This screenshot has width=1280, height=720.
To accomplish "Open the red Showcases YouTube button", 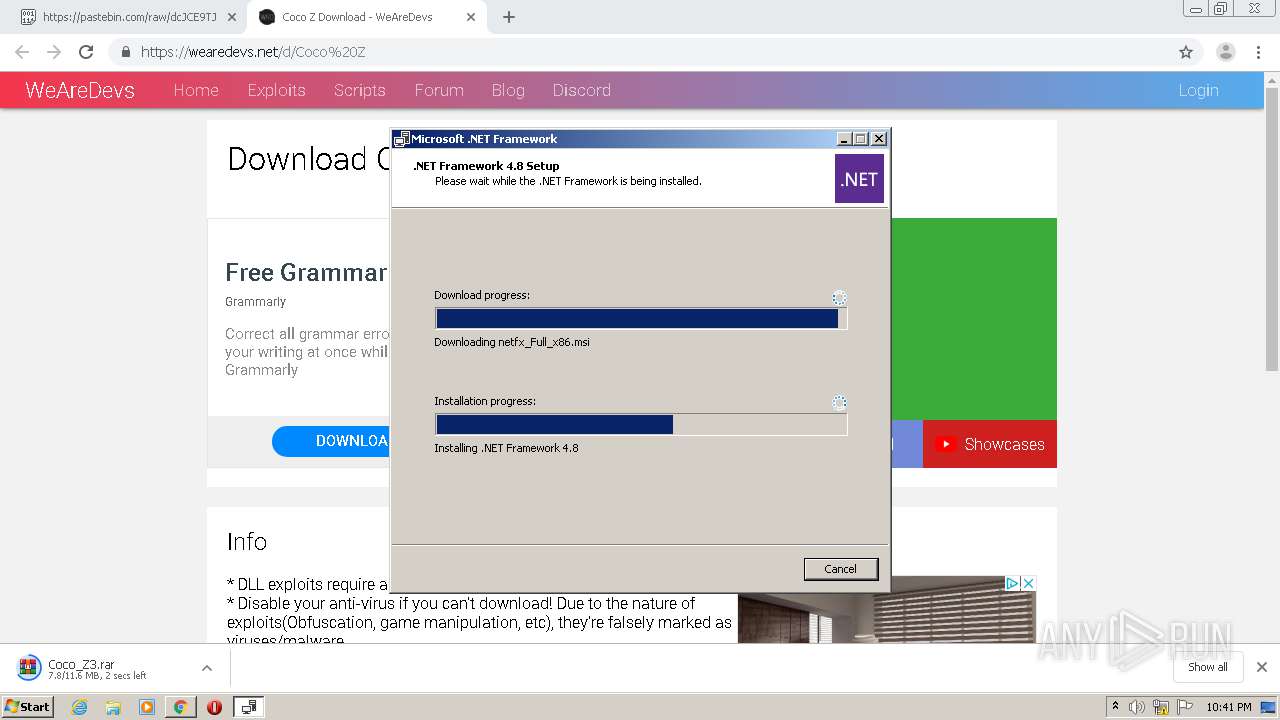I will 989,444.
